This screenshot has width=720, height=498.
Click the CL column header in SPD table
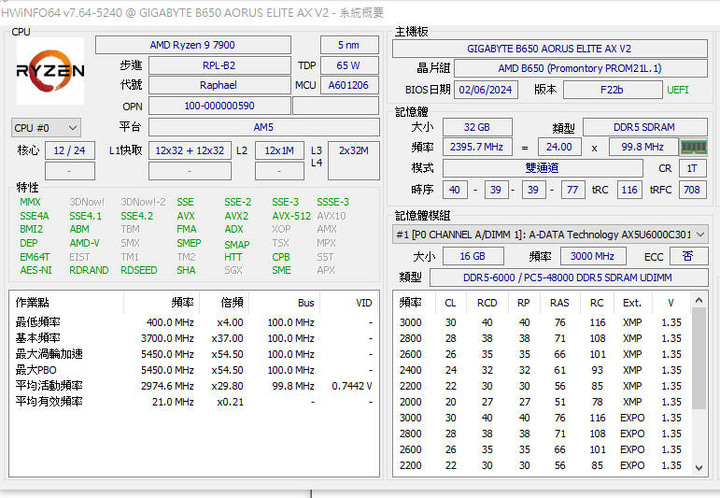[450, 303]
